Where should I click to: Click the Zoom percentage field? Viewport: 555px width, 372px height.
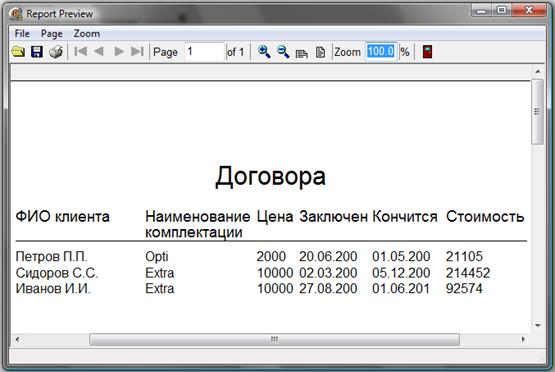pos(381,52)
